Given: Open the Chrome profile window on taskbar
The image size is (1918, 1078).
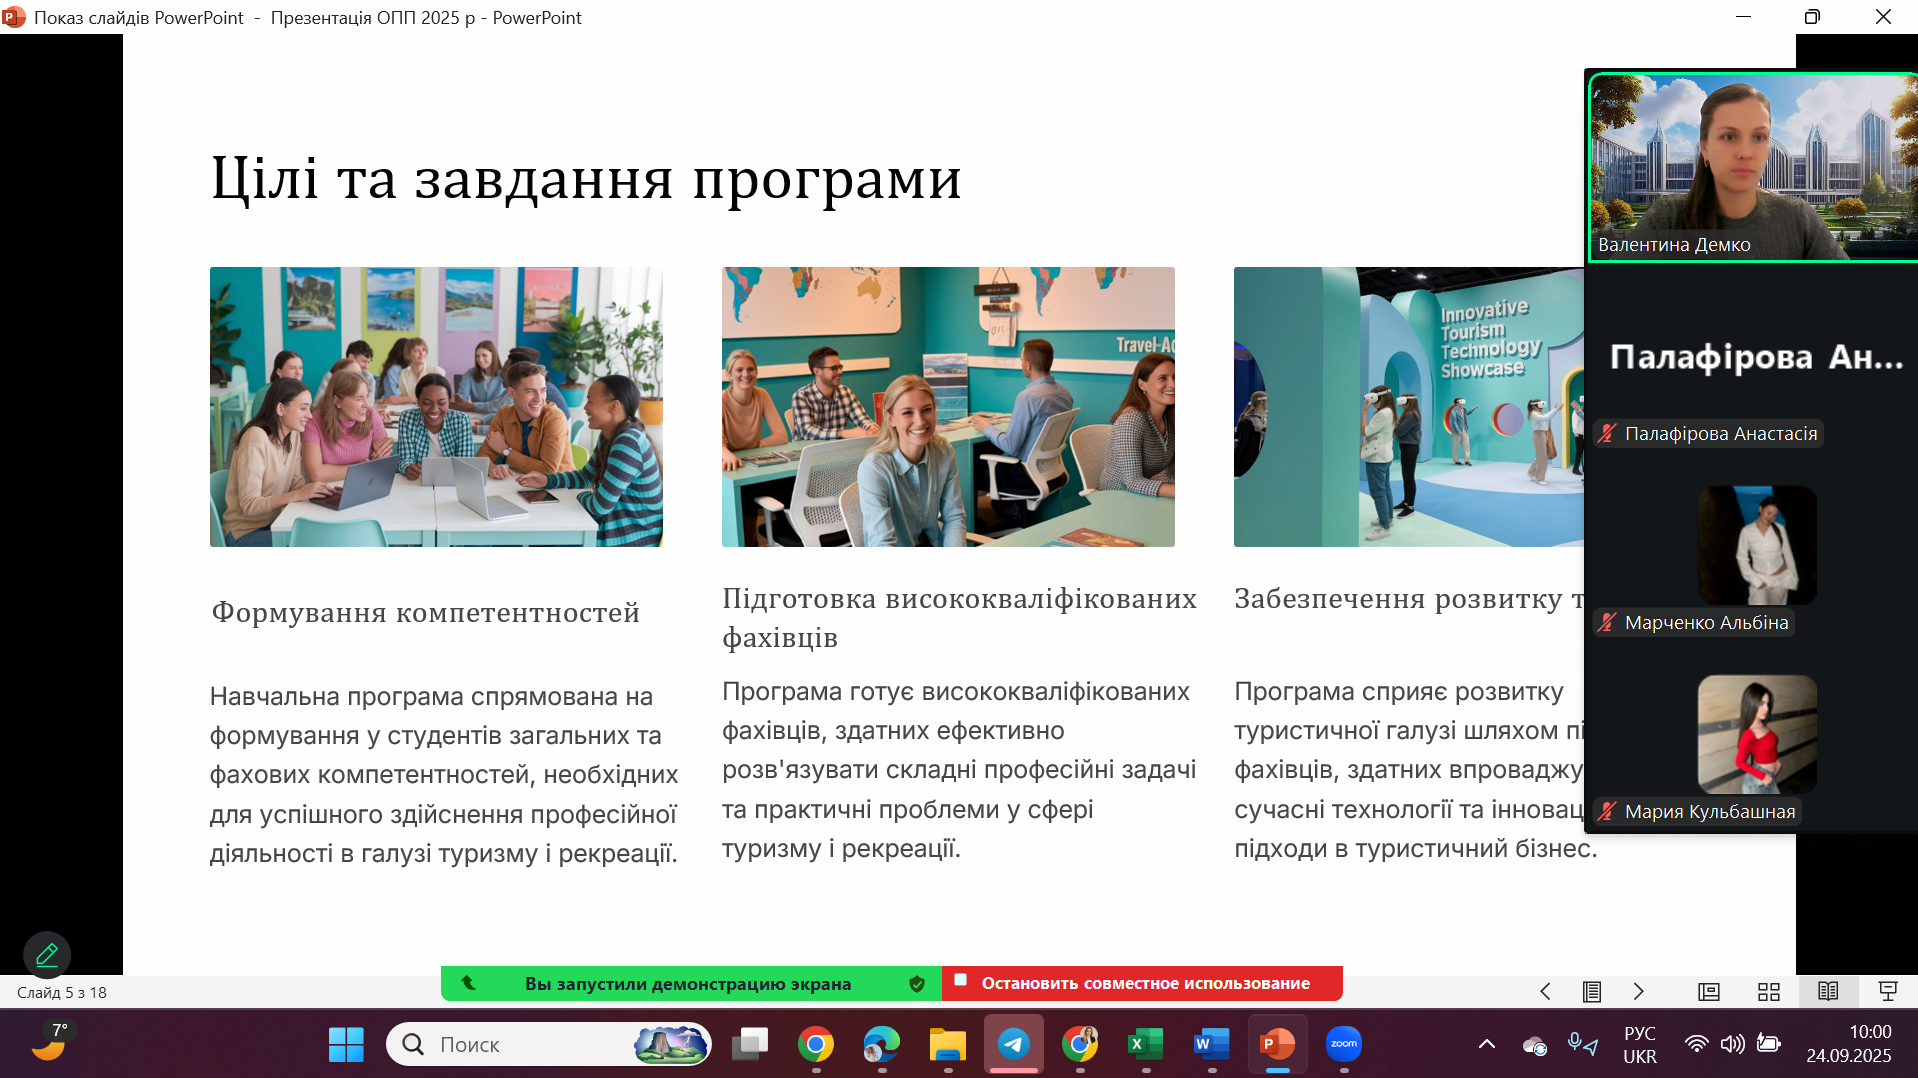Looking at the screenshot, I should pyautogui.click(x=1080, y=1045).
